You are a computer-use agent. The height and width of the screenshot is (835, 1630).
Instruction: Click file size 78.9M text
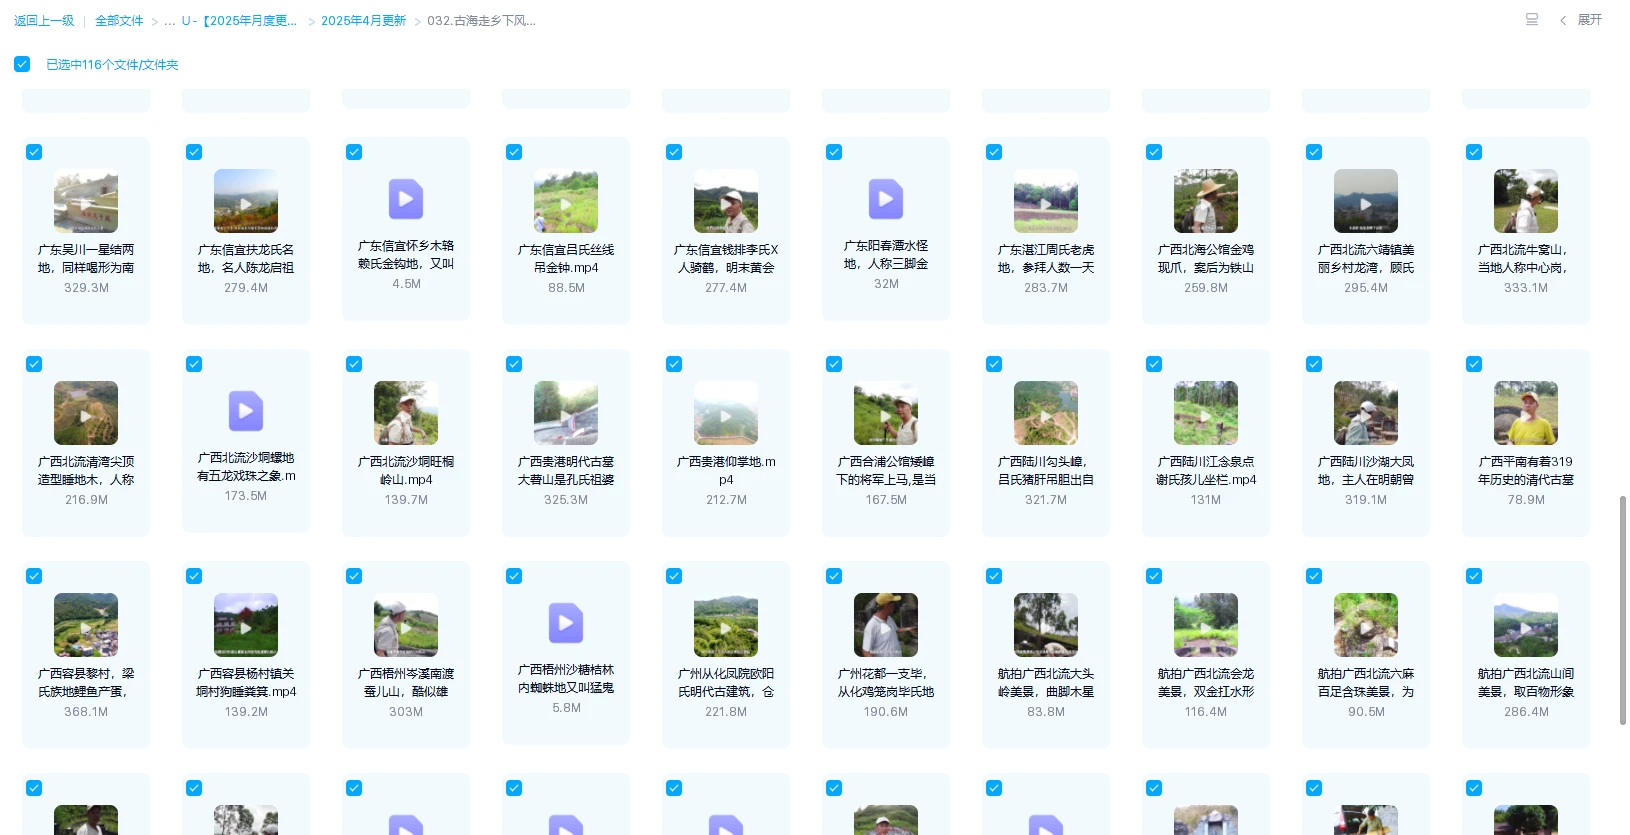coord(1526,500)
